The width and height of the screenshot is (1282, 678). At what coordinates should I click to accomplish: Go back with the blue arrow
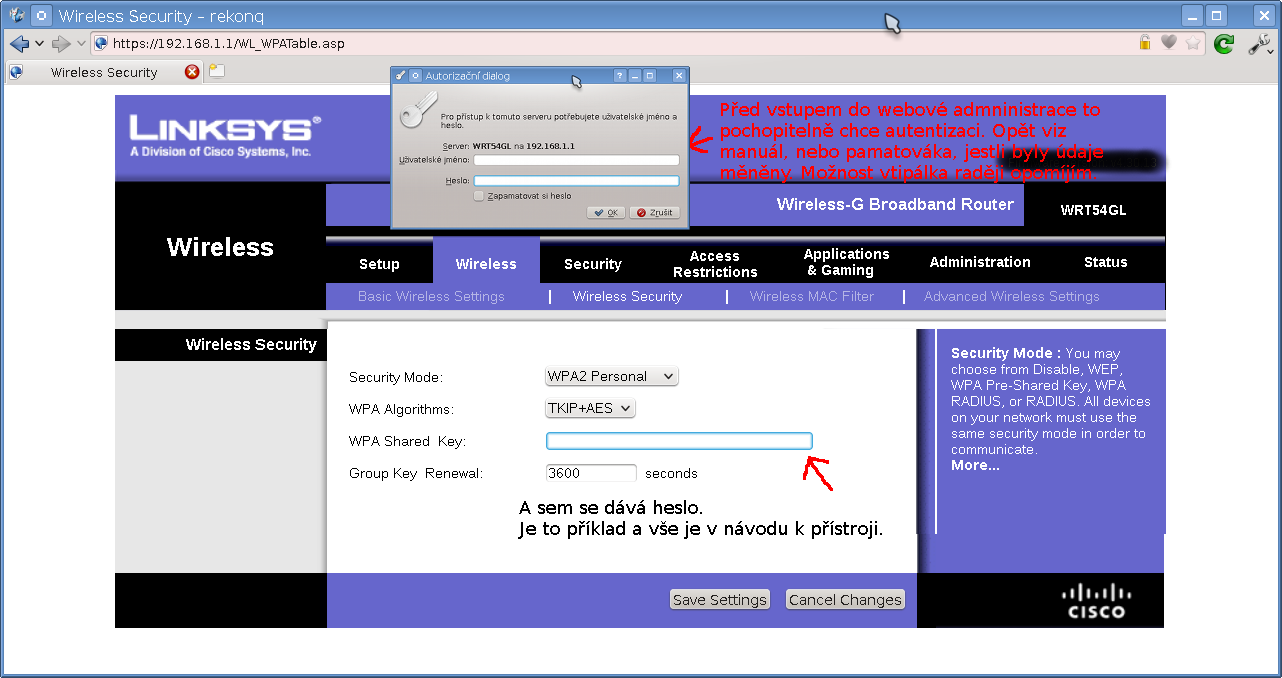tap(19, 44)
